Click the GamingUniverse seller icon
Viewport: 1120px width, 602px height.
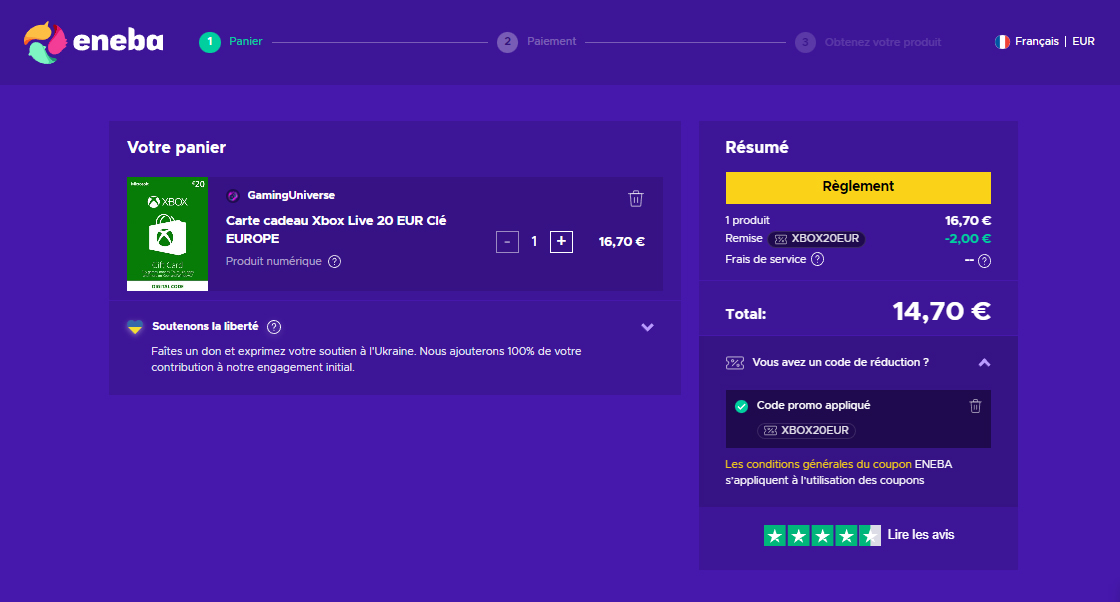(233, 196)
